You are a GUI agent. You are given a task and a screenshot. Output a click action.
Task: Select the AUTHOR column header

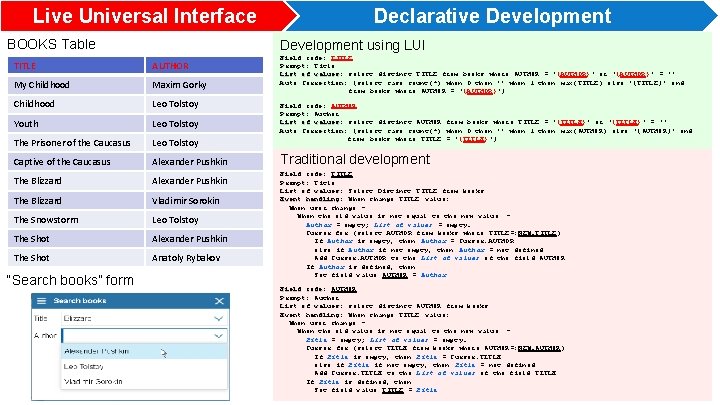[x=204, y=65]
